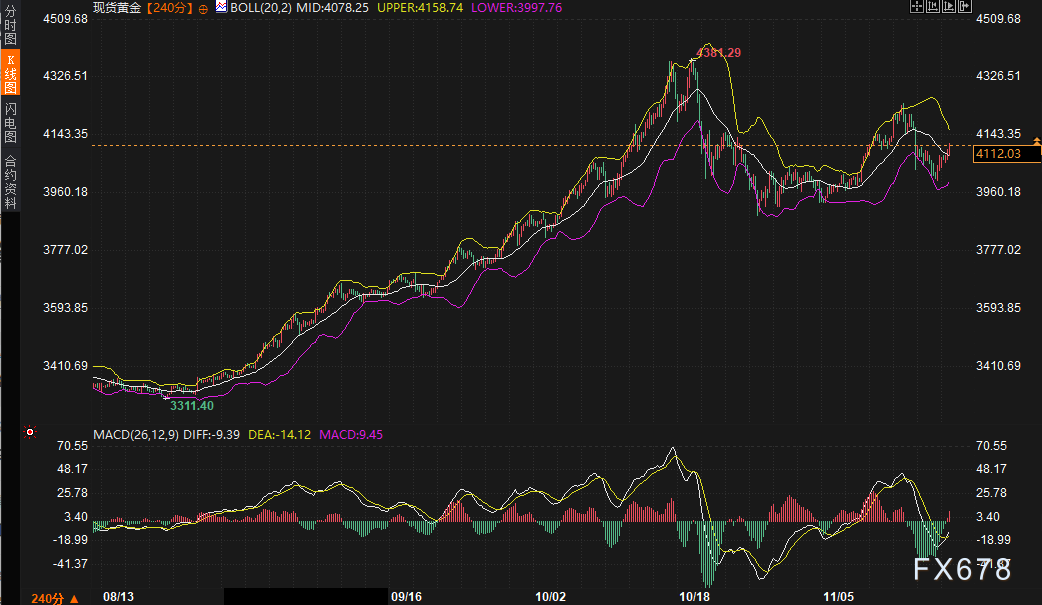Click the chart playback flag icon
The width and height of the screenshot is (1042, 605).
[948, 6]
